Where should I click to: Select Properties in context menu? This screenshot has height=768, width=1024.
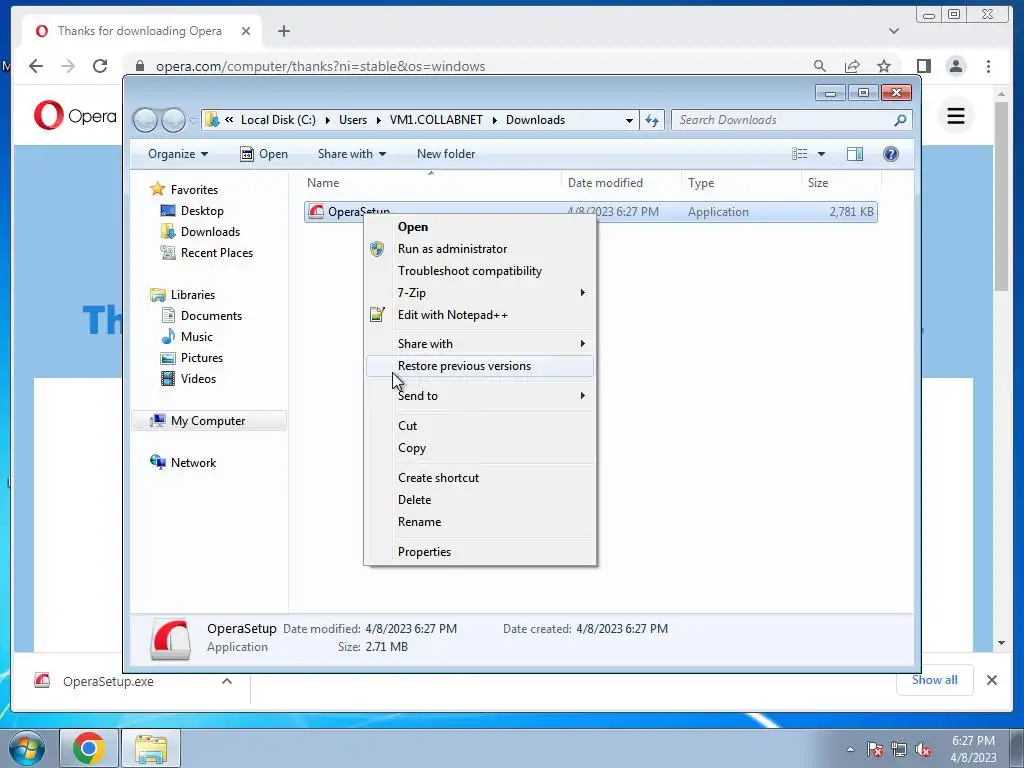click(x=480, y=552)
